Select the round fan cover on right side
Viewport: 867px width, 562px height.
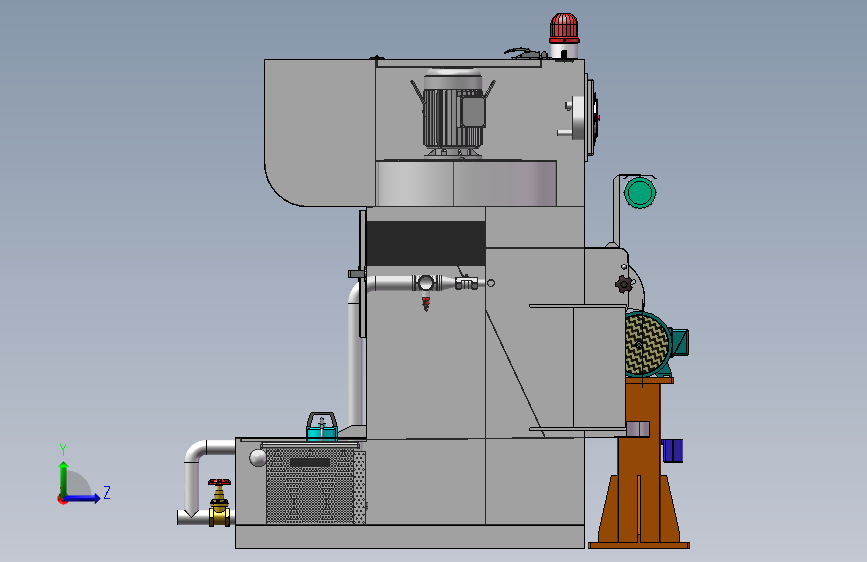coord(591,117)
